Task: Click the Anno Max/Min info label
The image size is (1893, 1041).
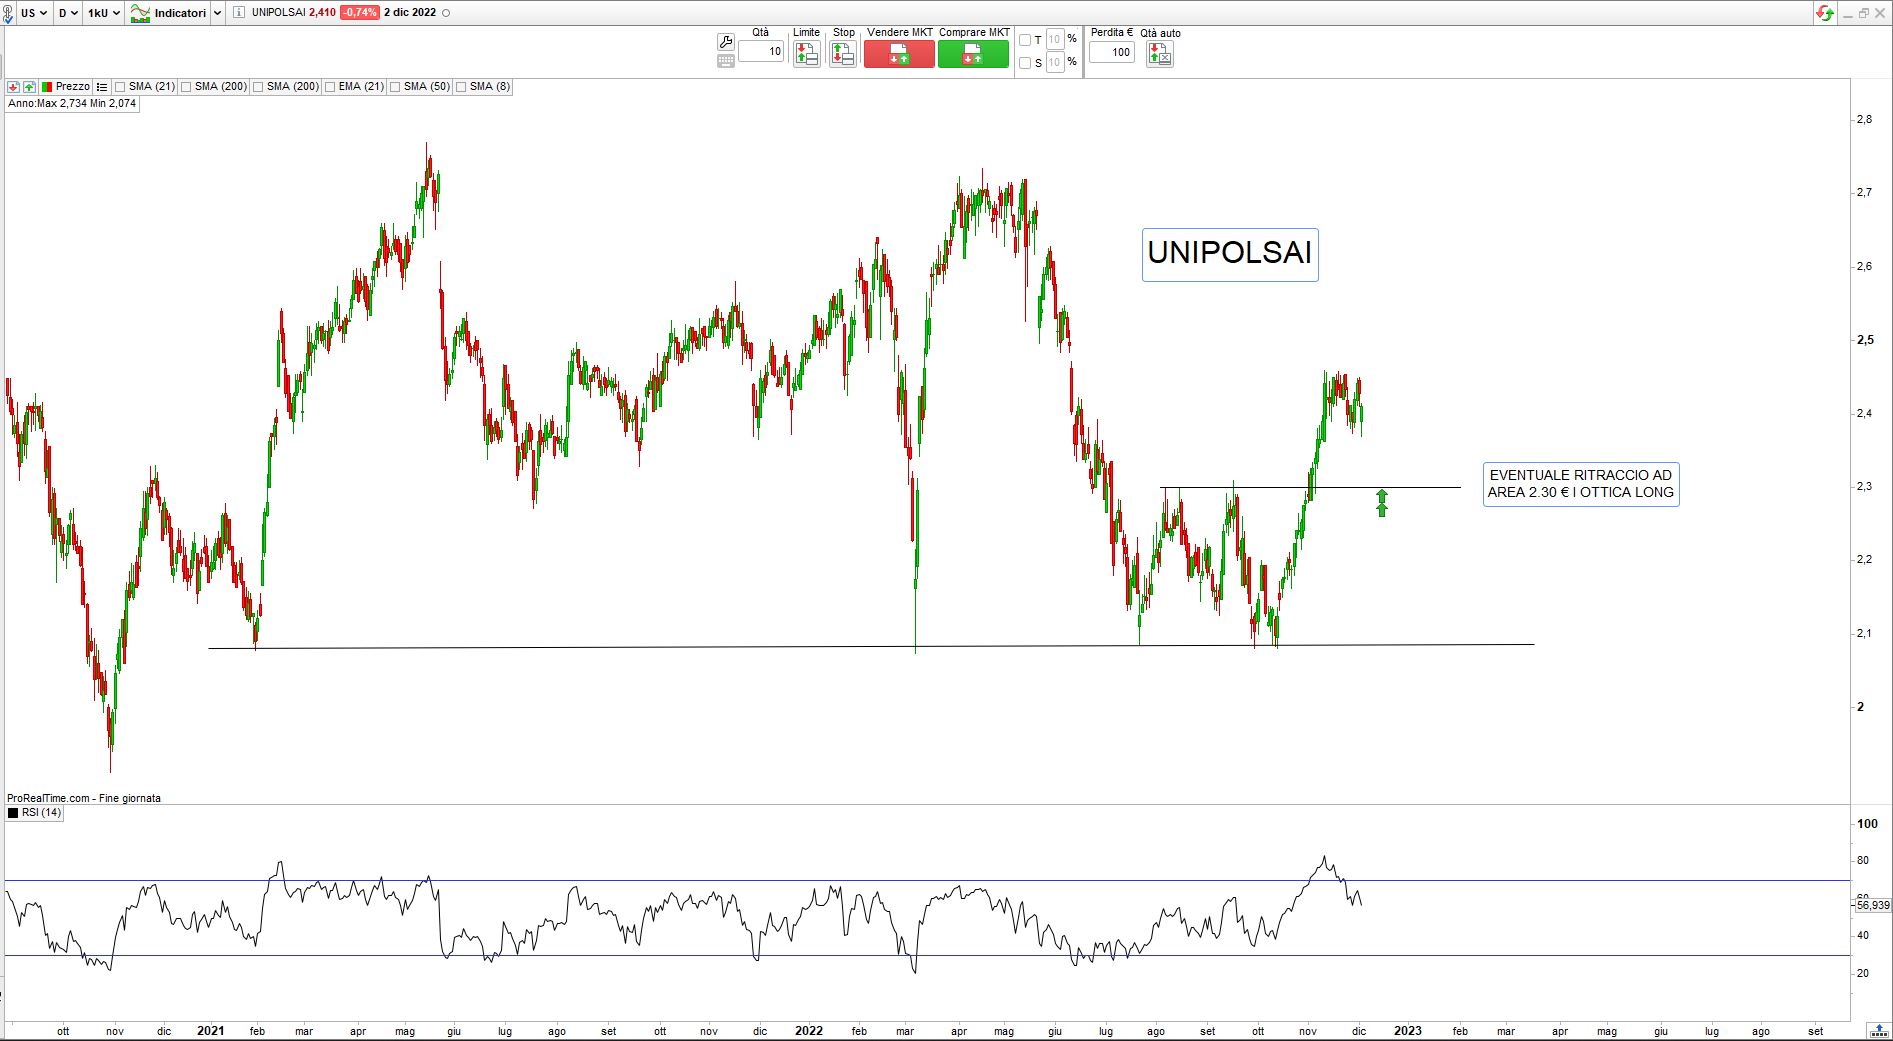Action: [x=72, y=104]
